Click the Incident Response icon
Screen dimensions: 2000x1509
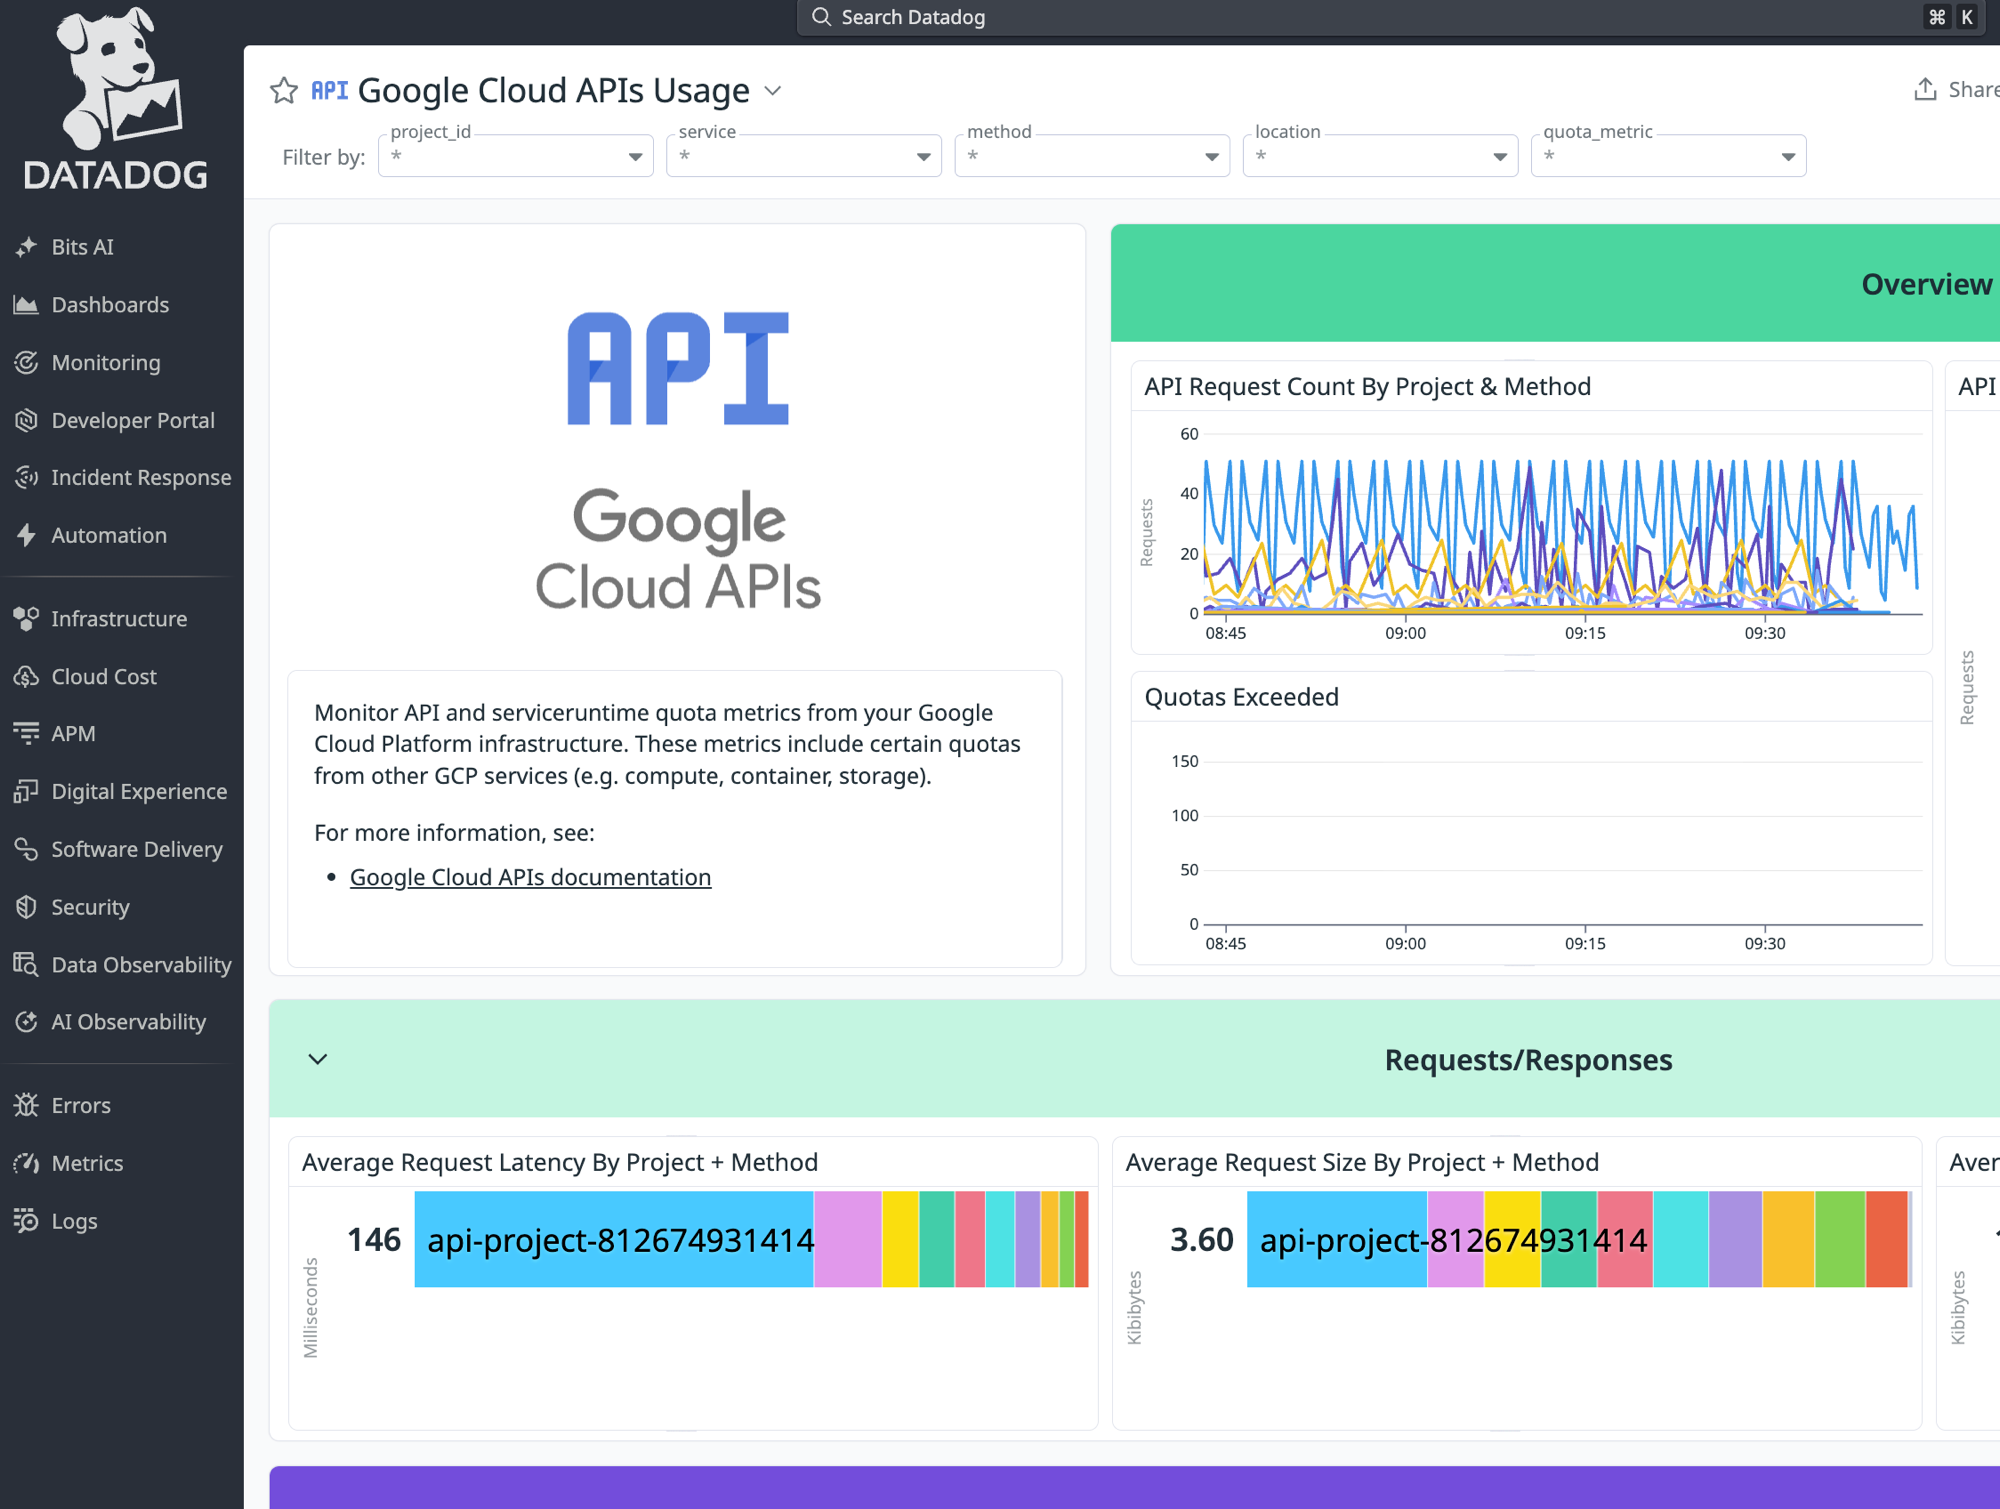27,478
